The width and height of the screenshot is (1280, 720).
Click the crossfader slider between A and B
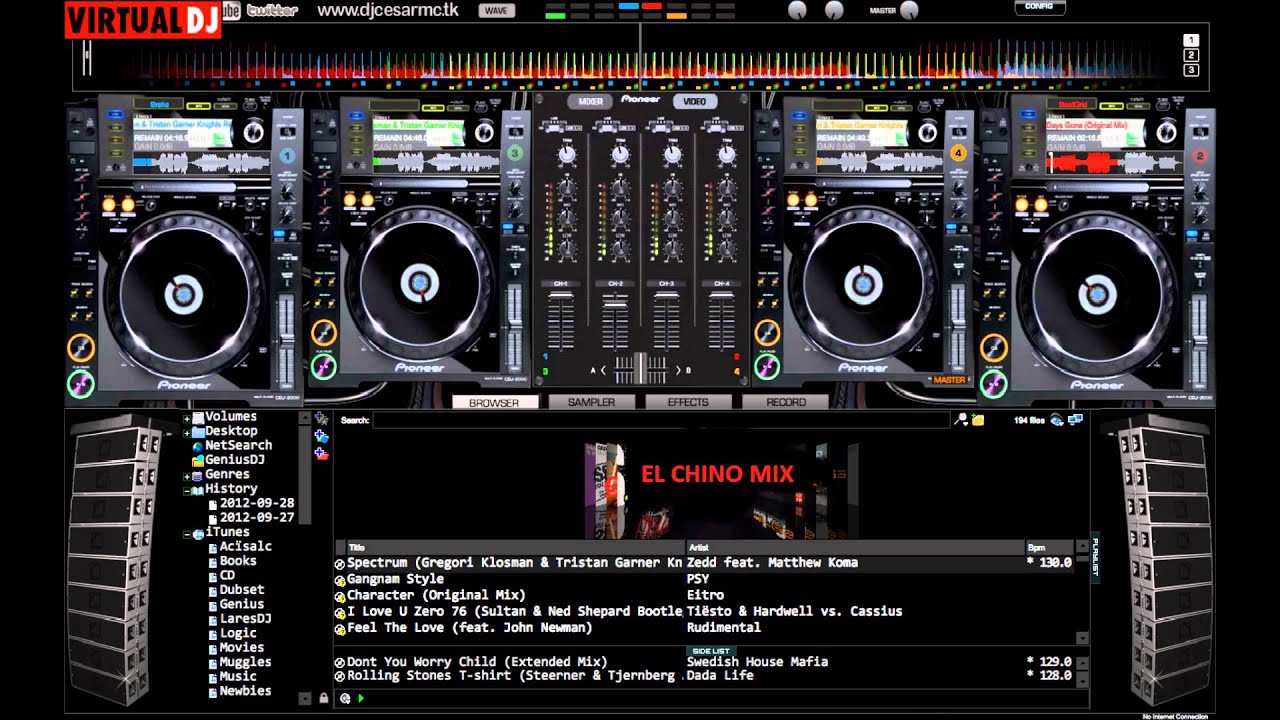[640, 369]
